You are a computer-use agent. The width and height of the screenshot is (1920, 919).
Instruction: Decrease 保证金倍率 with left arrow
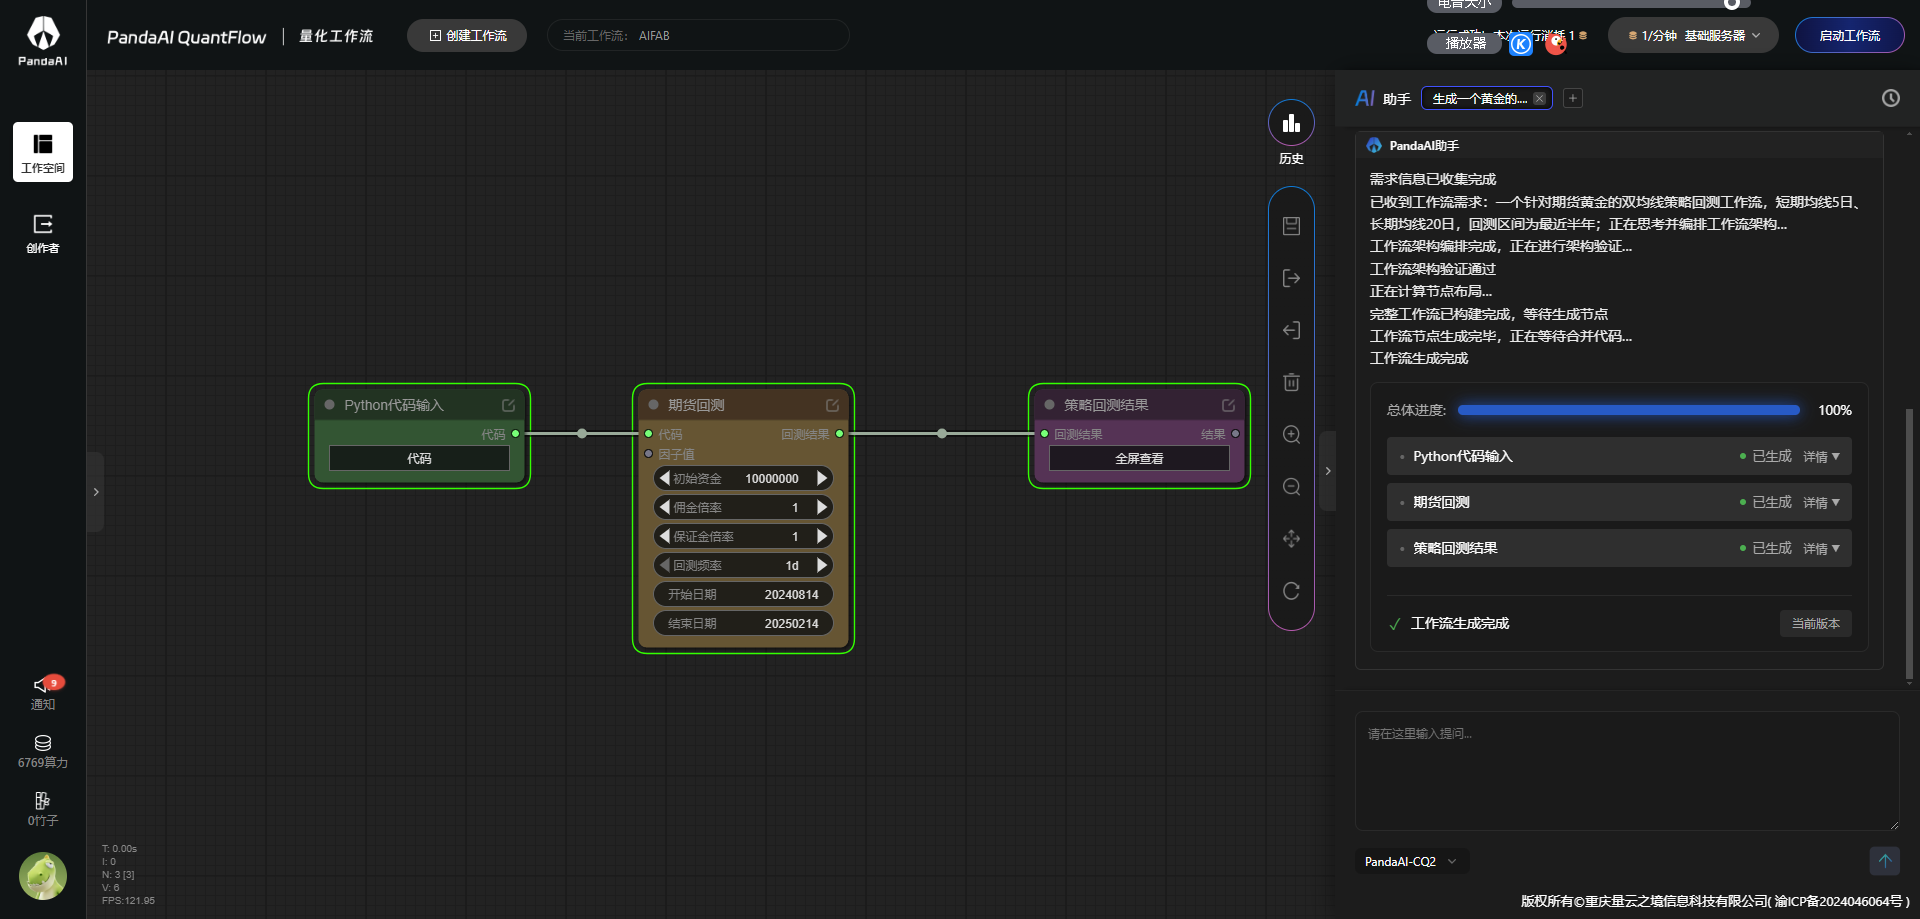tap(665, 536)
